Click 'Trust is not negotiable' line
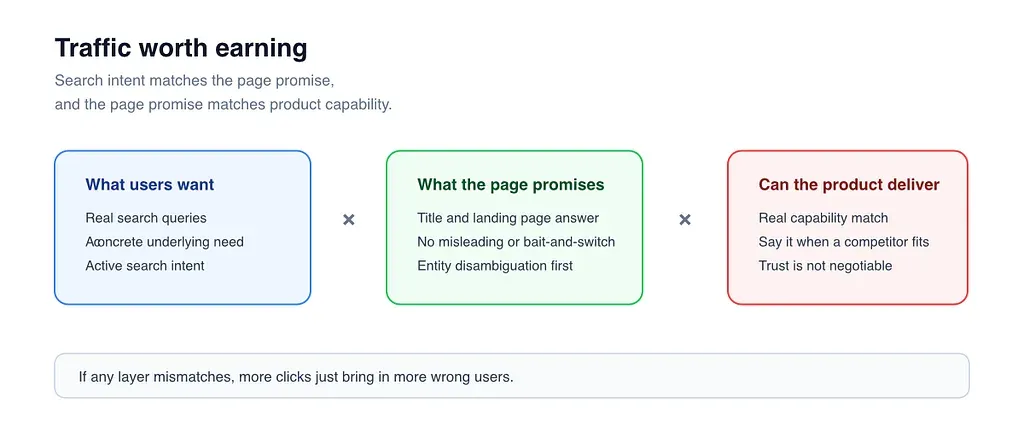 [825, 266]
